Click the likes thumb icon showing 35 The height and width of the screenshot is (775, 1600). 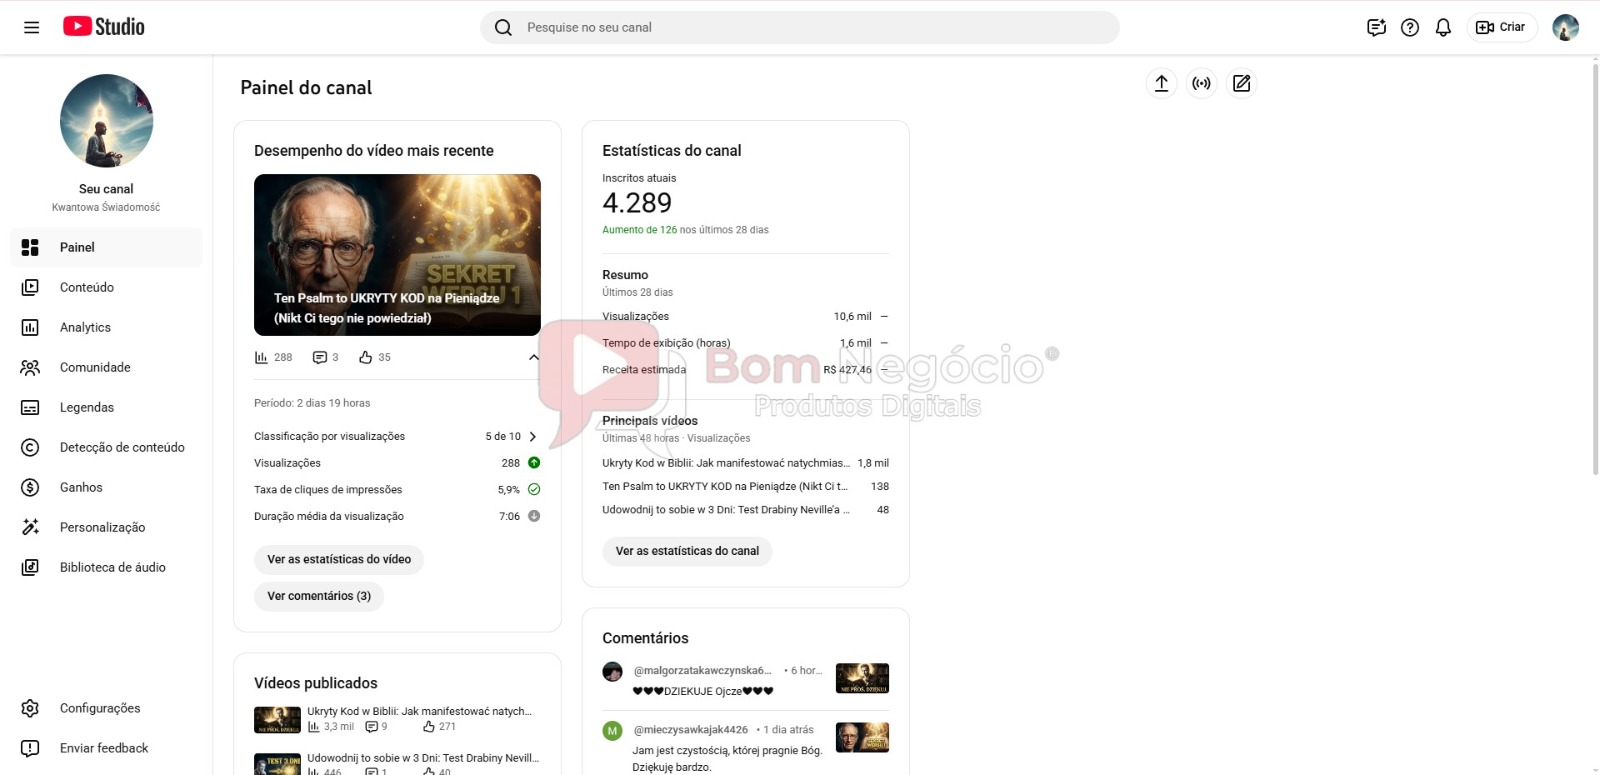pos(366,357)
